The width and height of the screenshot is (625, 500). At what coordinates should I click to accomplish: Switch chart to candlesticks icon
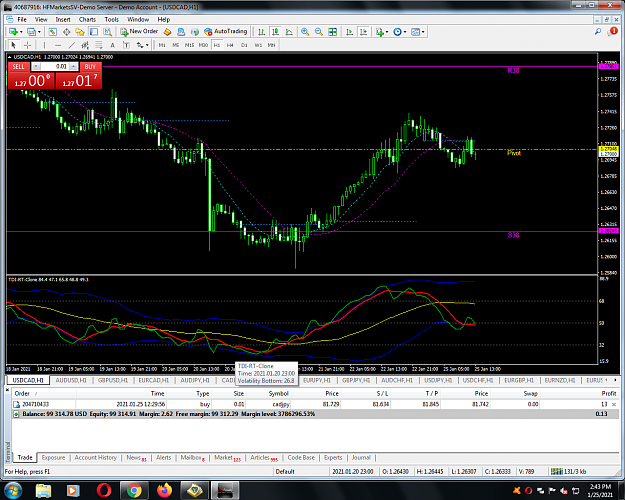(x=275, y=31)
